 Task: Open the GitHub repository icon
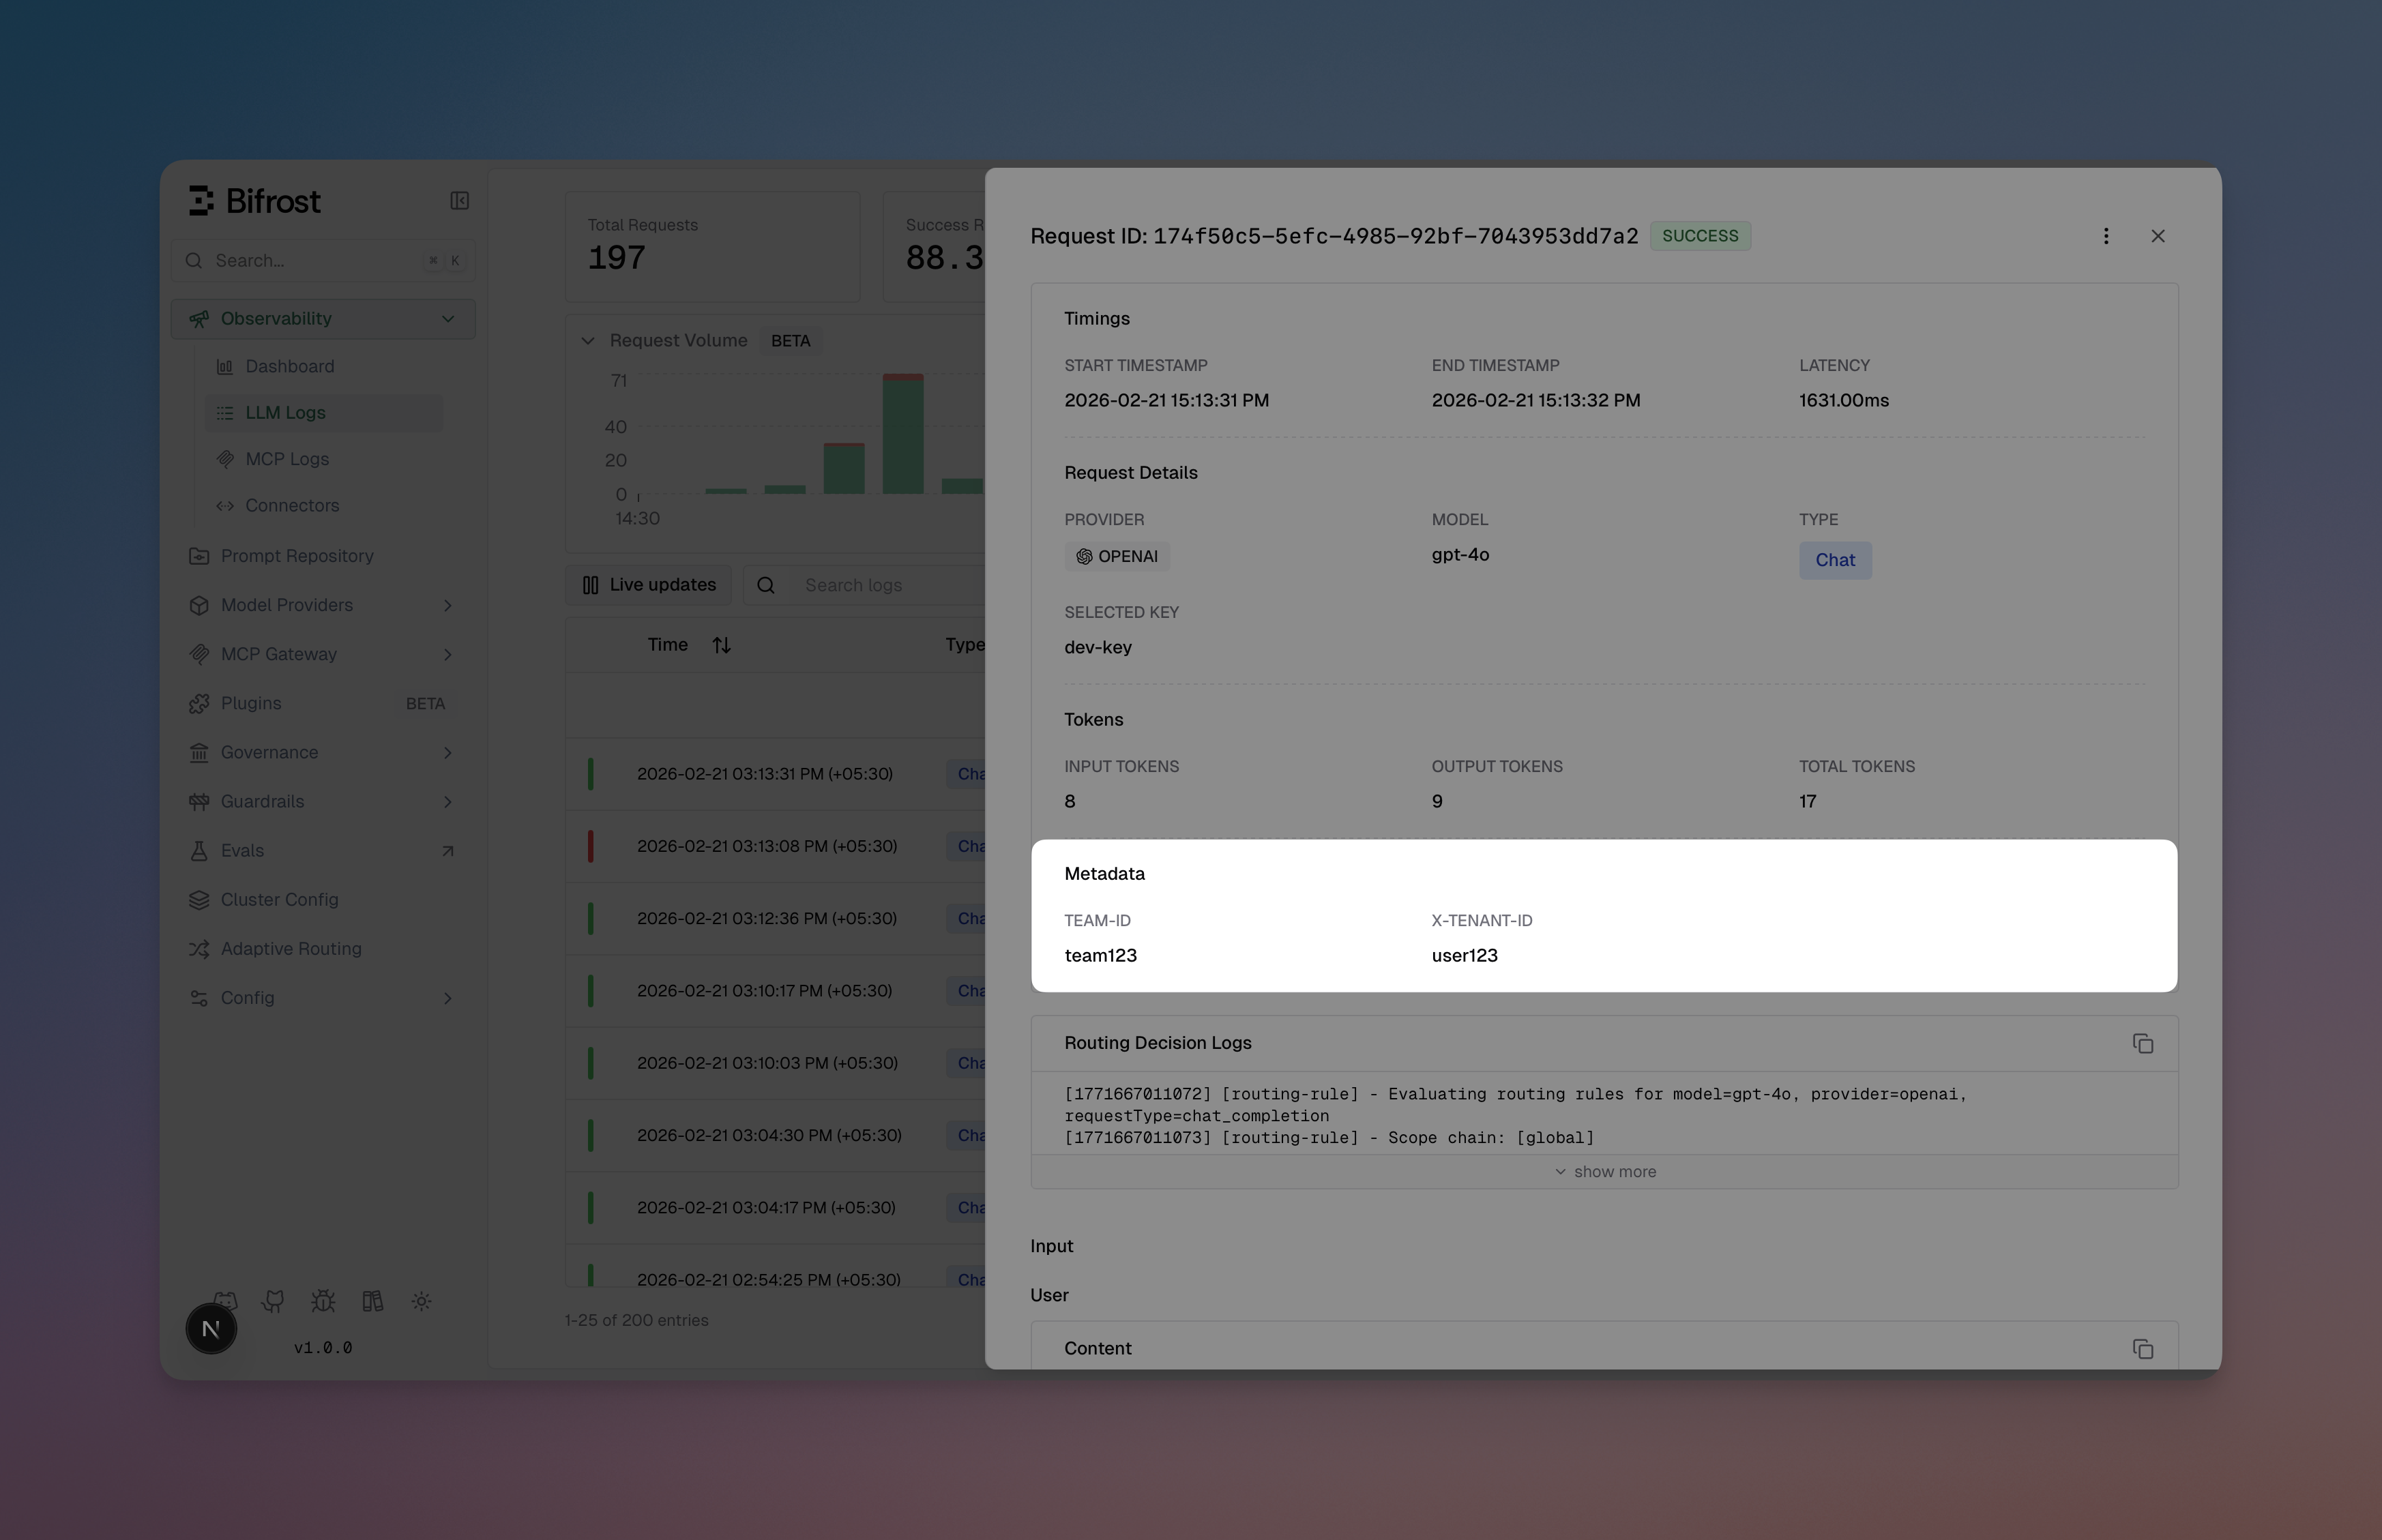point(272,1300)
